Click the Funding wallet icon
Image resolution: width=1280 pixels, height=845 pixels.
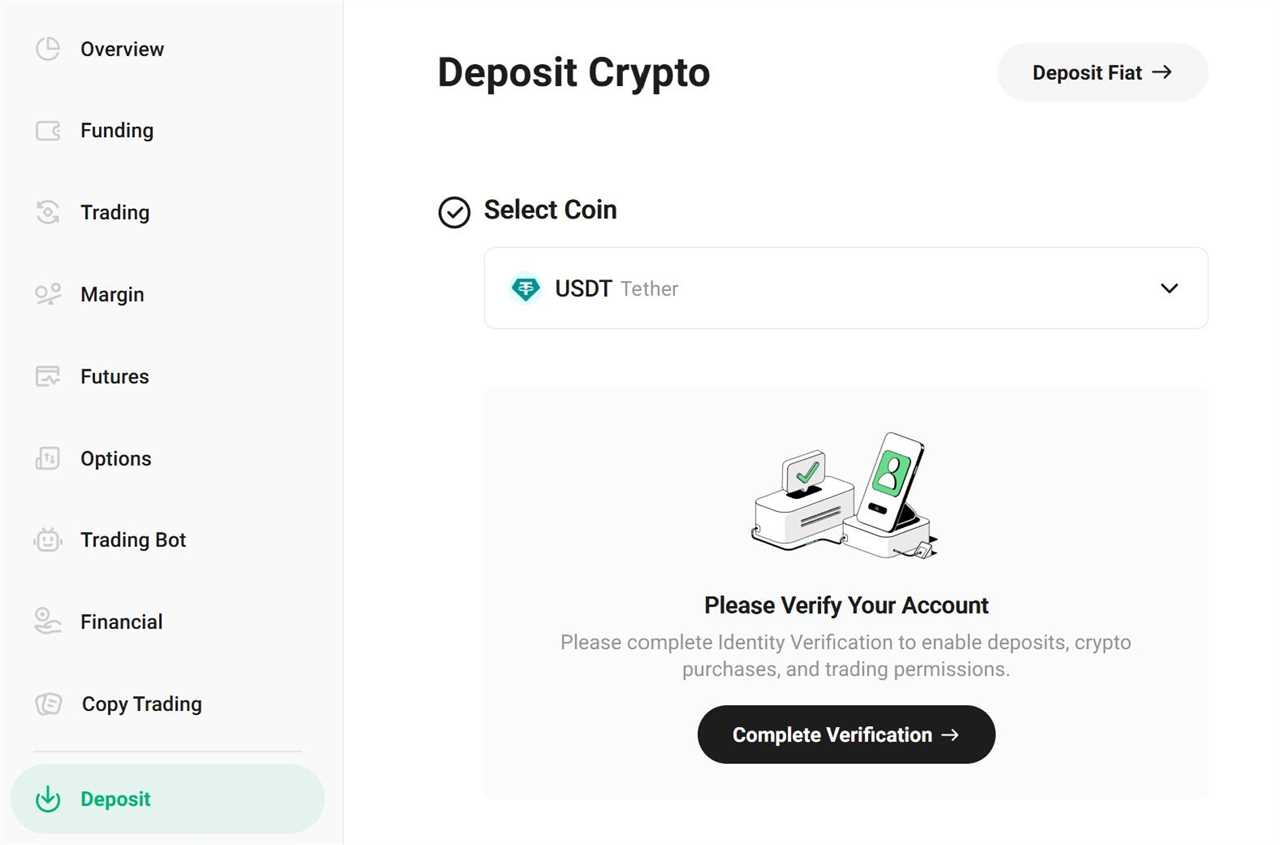pos(48,131)
